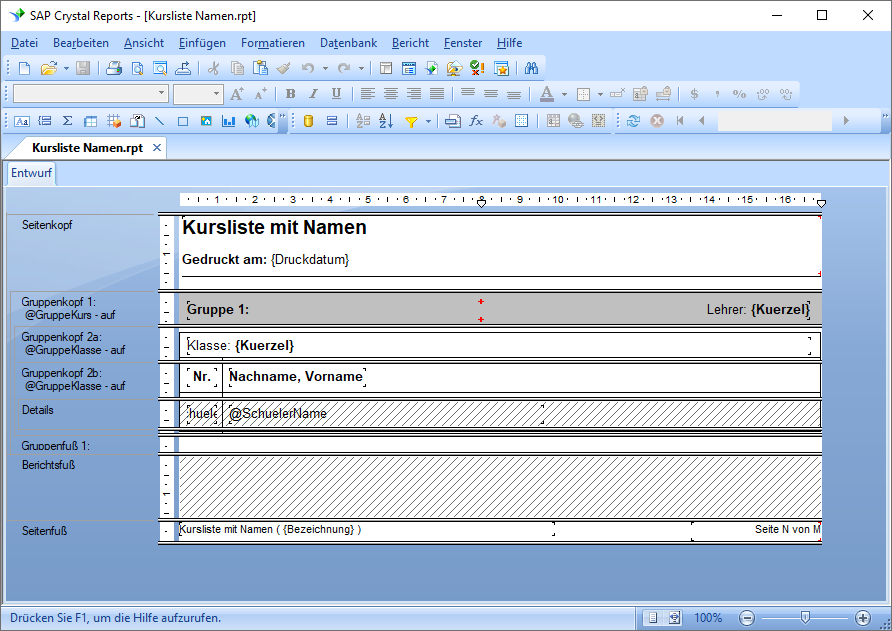Click the Paste clipboard icon
Screen dimensions: 892x631
coord(261,69)
